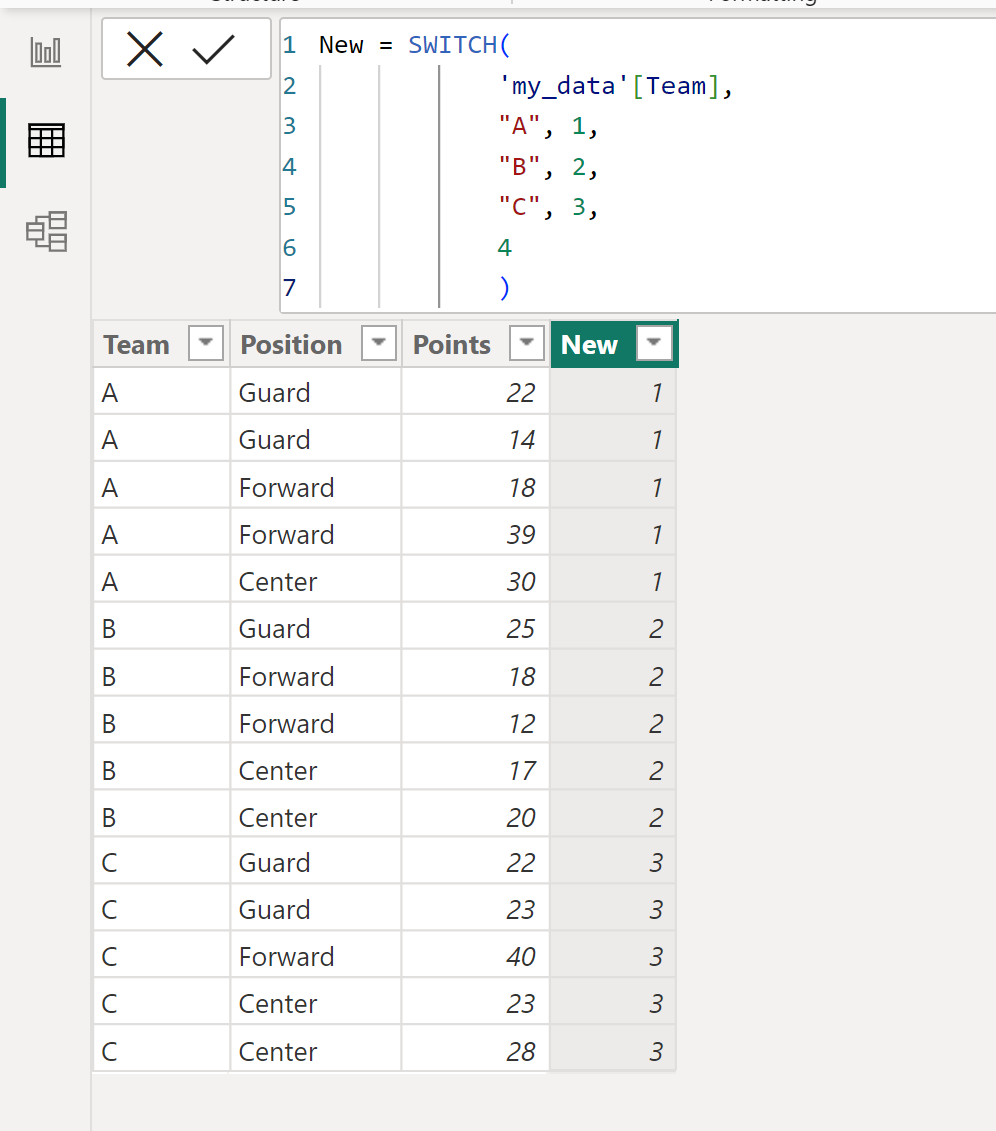
Task: Open the New column filter dropdown
Action: pyautogui.click(x=654, y=343)
